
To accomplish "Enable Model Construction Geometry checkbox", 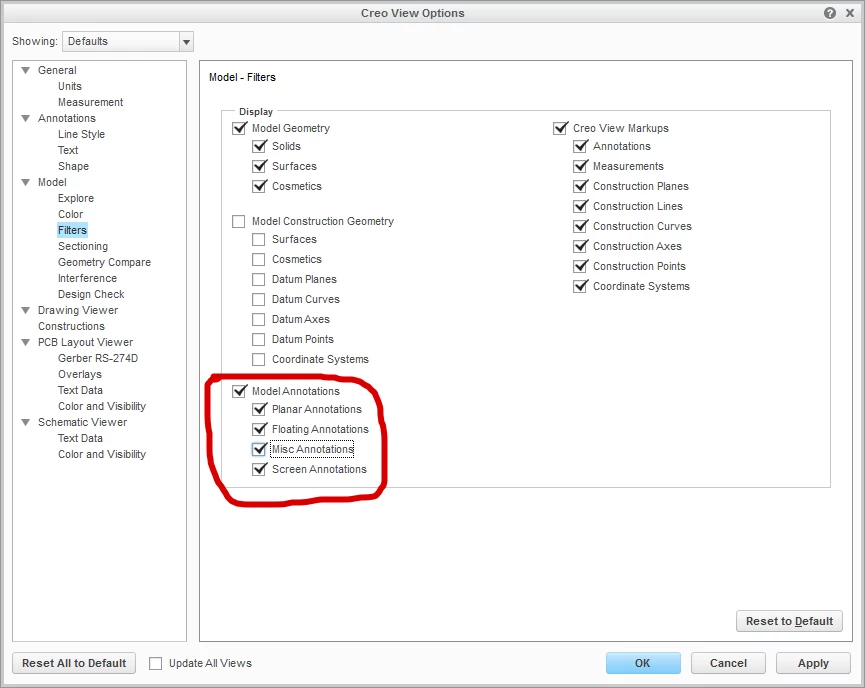I will 238,221.
